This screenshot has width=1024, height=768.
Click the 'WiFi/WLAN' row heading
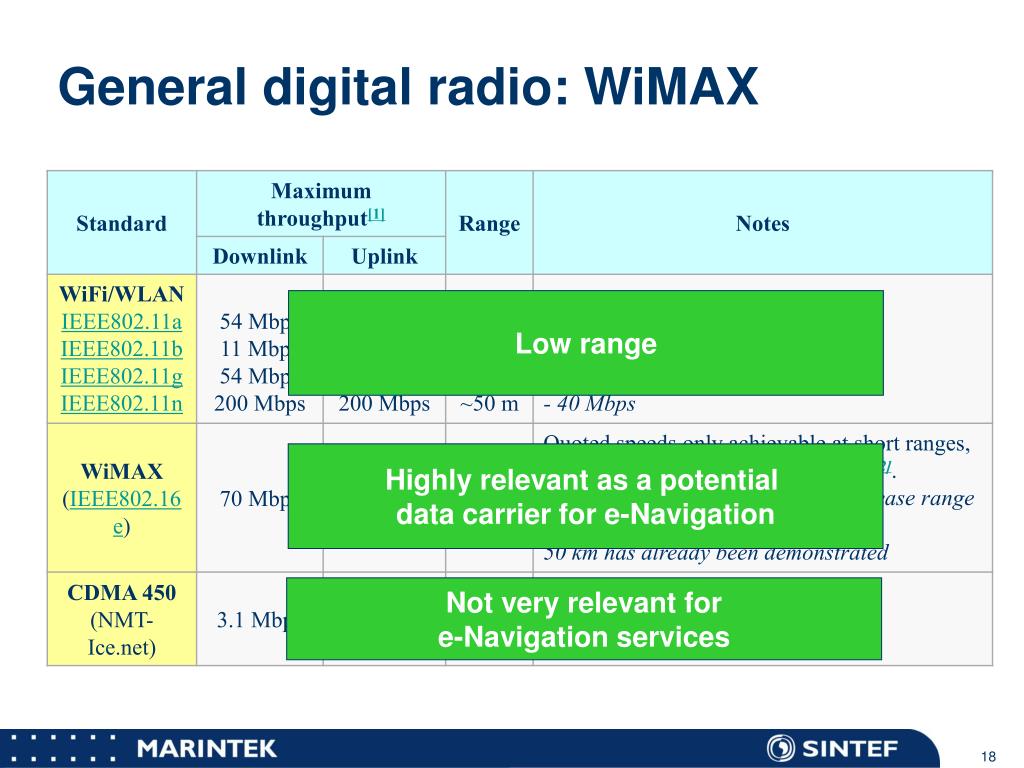click(x=121, y=294)
